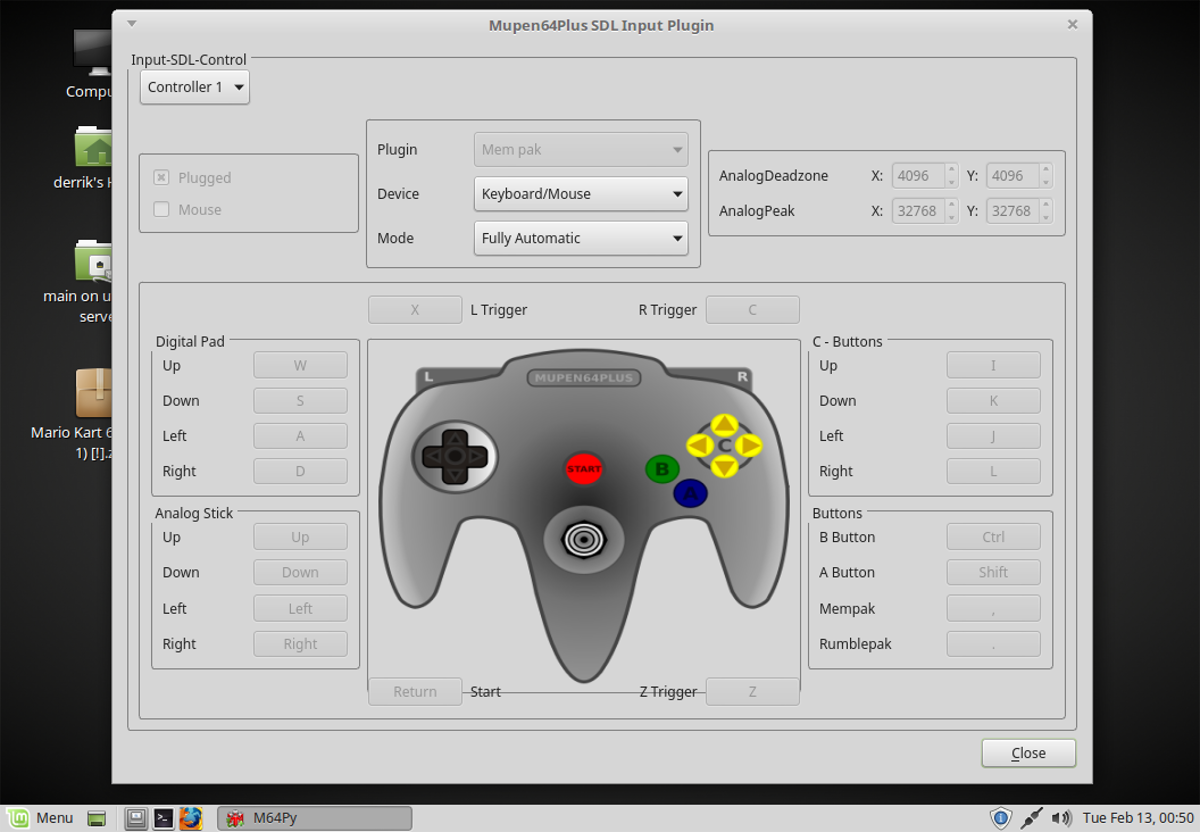Close the Input Plugin dialog window
The height and width of the screenshot is (832, 1200).
pyautogui.click(x=1072, y=24)
